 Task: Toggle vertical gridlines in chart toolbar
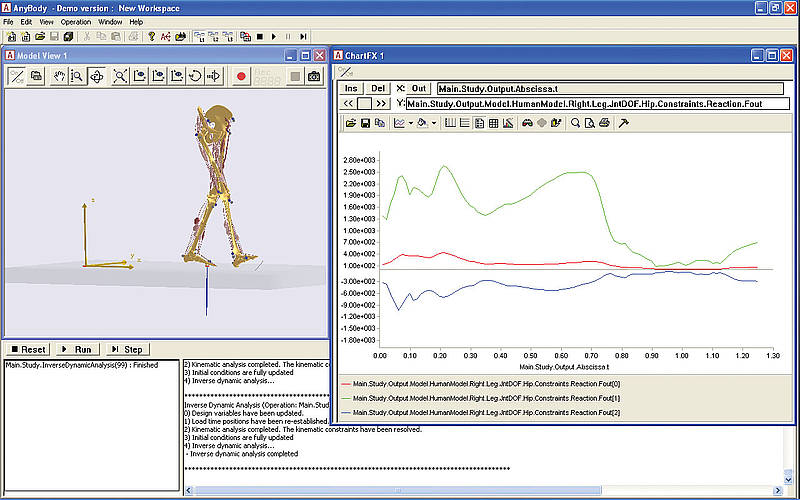tap(450, 123)
